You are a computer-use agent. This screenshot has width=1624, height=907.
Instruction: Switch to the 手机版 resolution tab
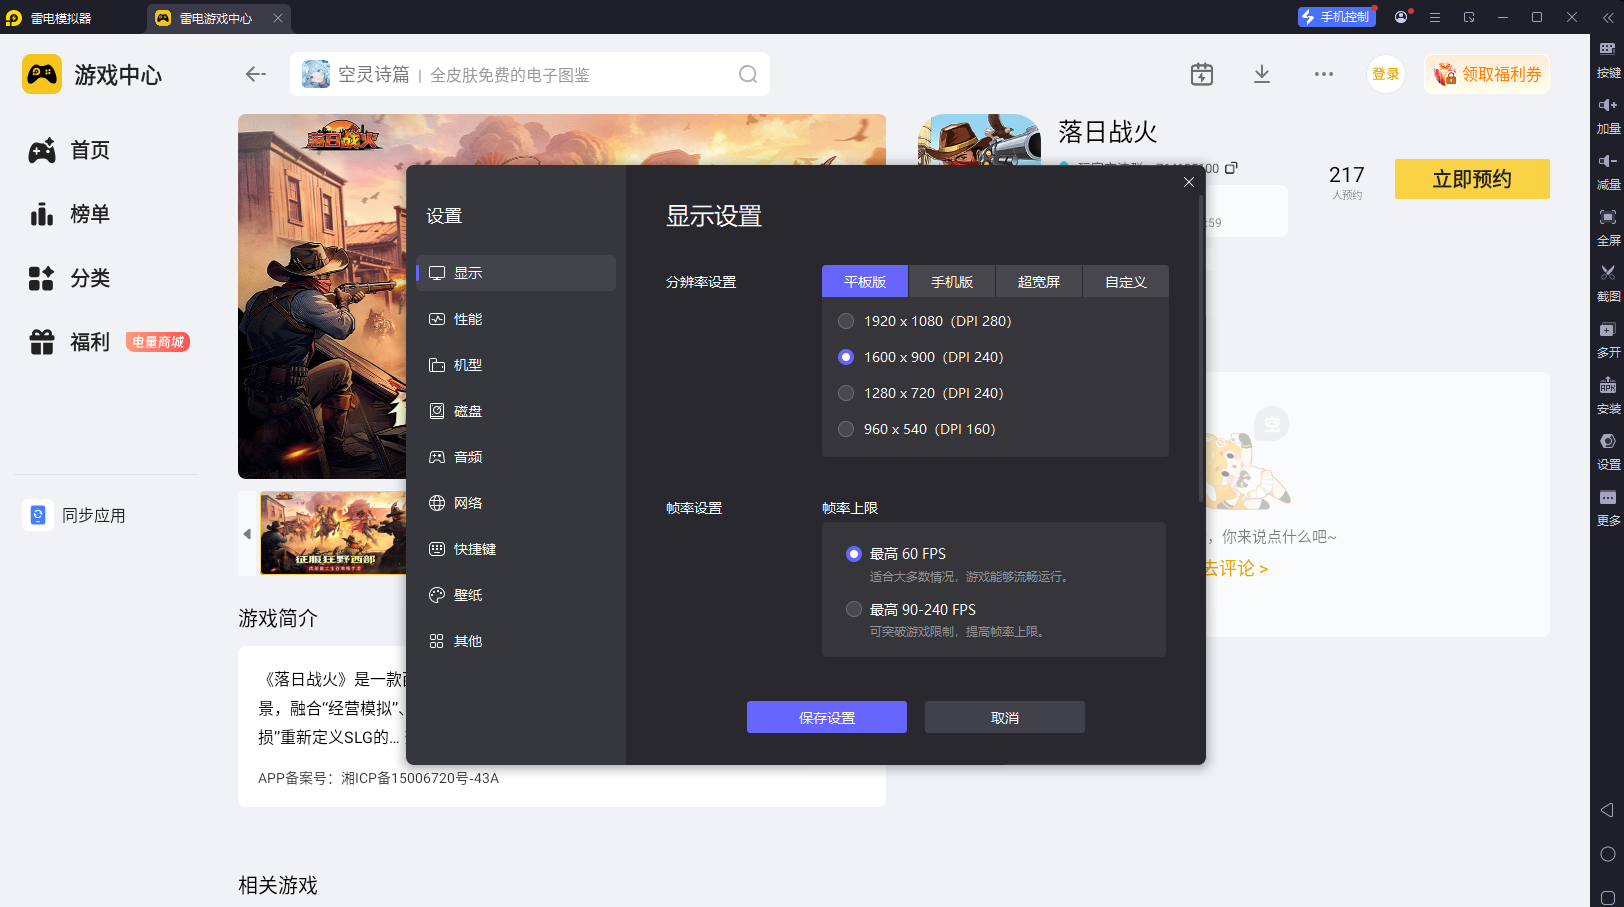tap(952, 282)
